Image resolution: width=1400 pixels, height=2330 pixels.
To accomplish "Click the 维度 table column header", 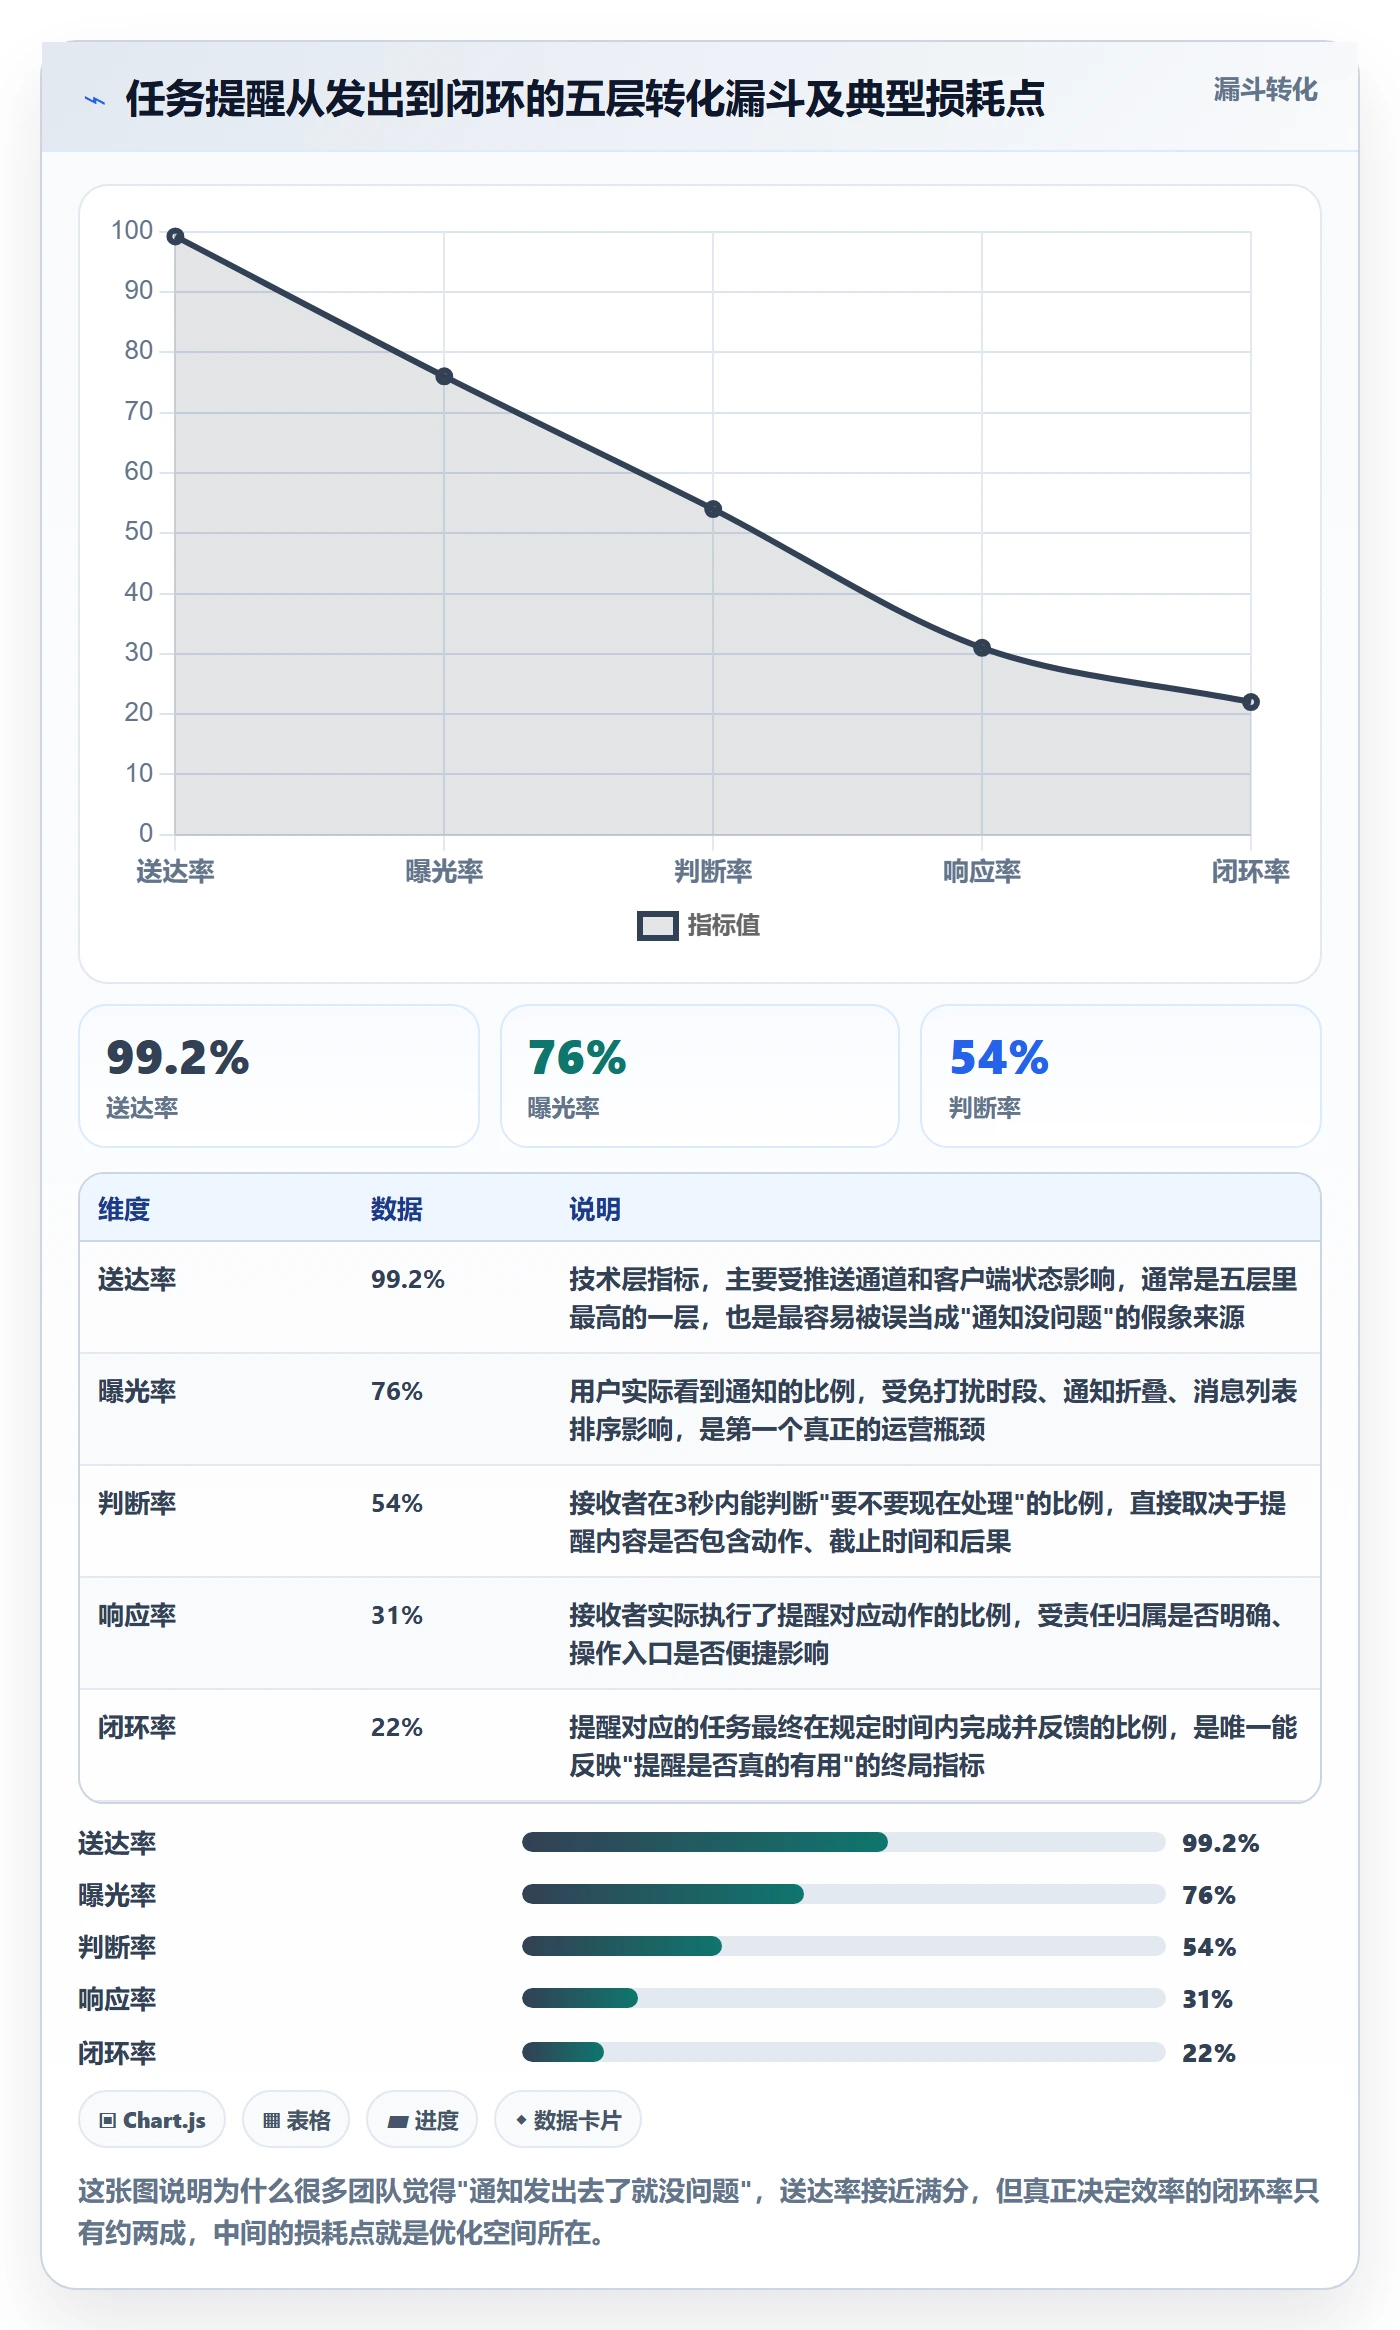I will [x=124, y=1209].
